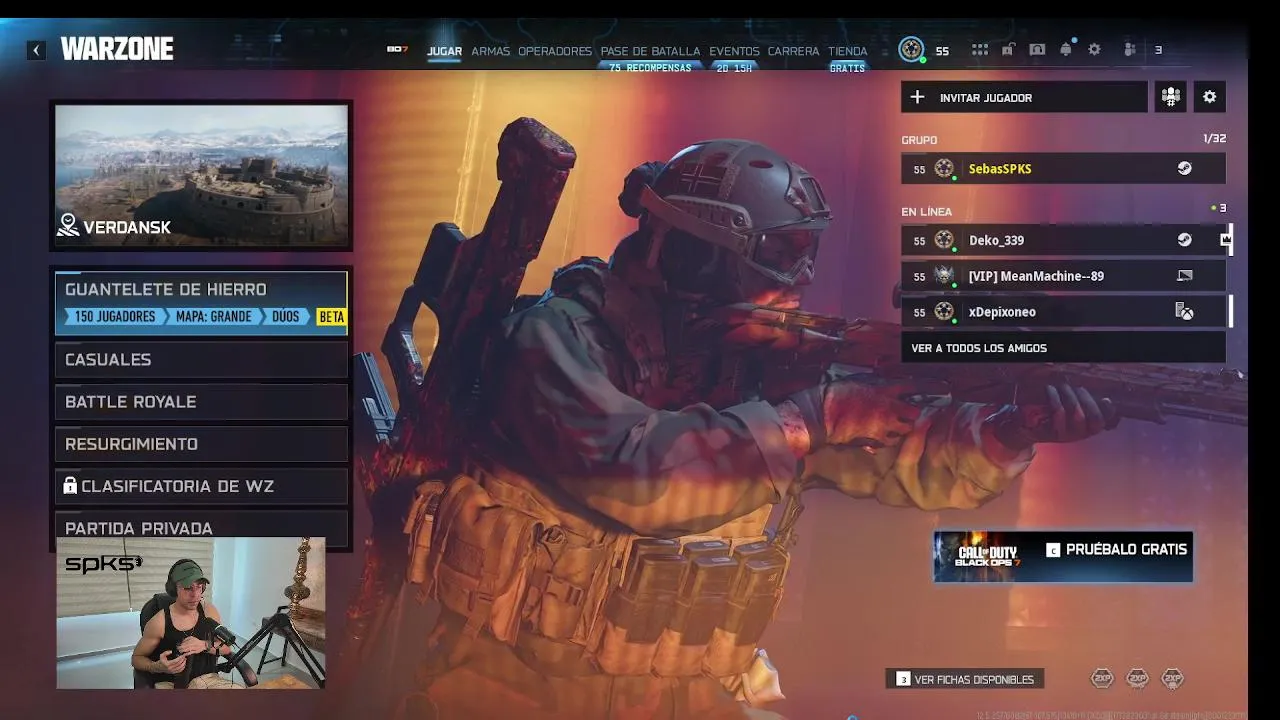Viewport: 1280px width, 720px height.
Task: Click VER A TODOS LOS AMIGOS
Action: 1063,348
